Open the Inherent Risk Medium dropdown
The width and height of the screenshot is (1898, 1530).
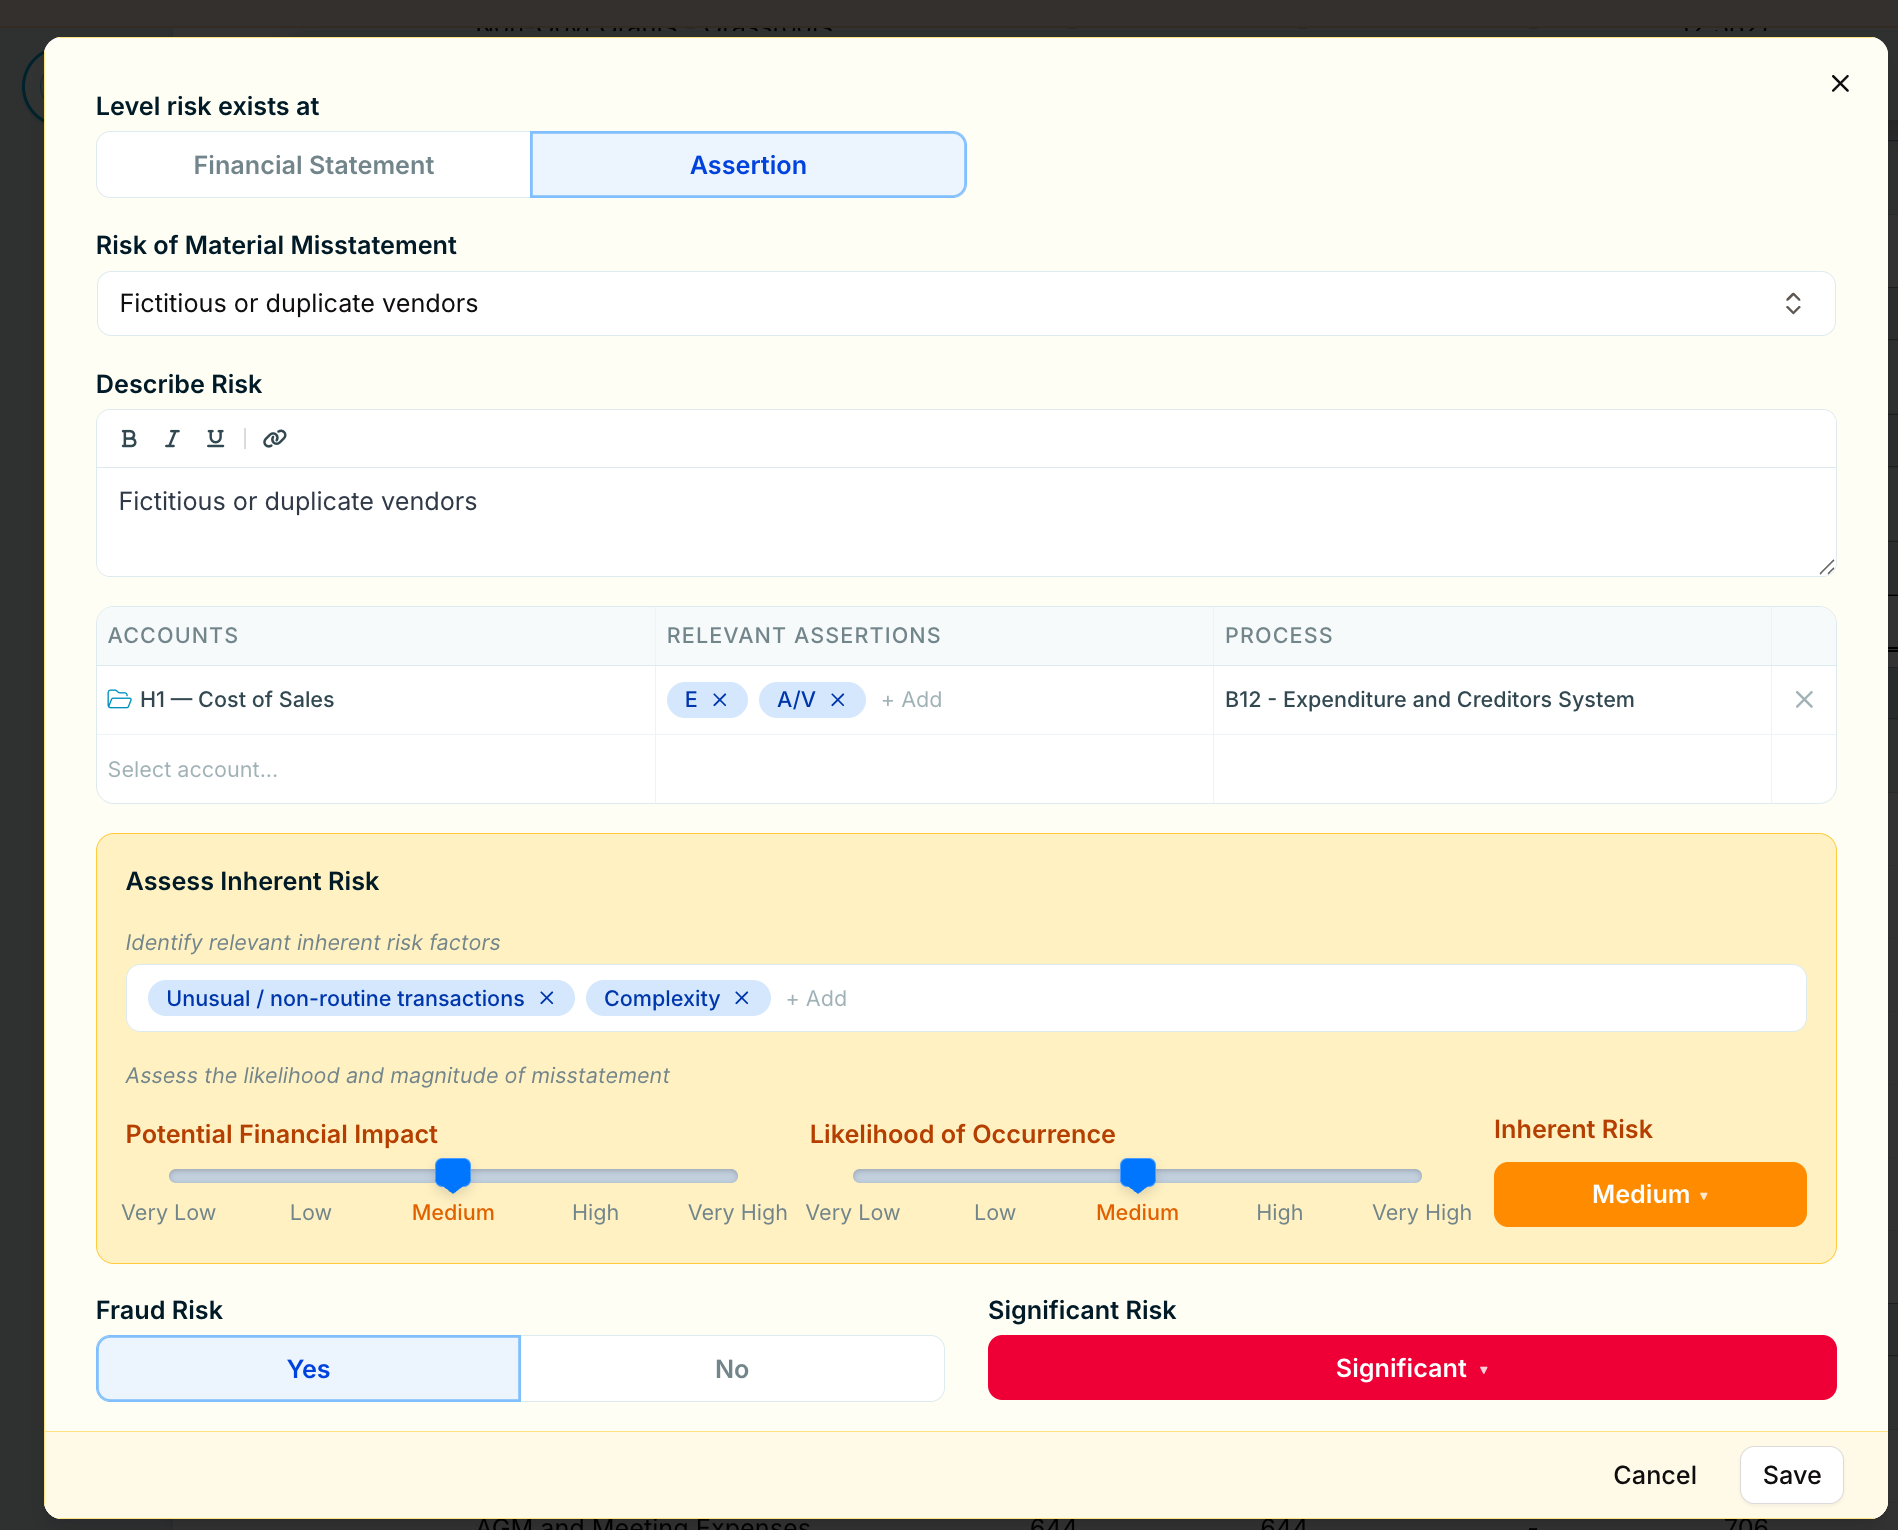click(x=1650, y=1194)
